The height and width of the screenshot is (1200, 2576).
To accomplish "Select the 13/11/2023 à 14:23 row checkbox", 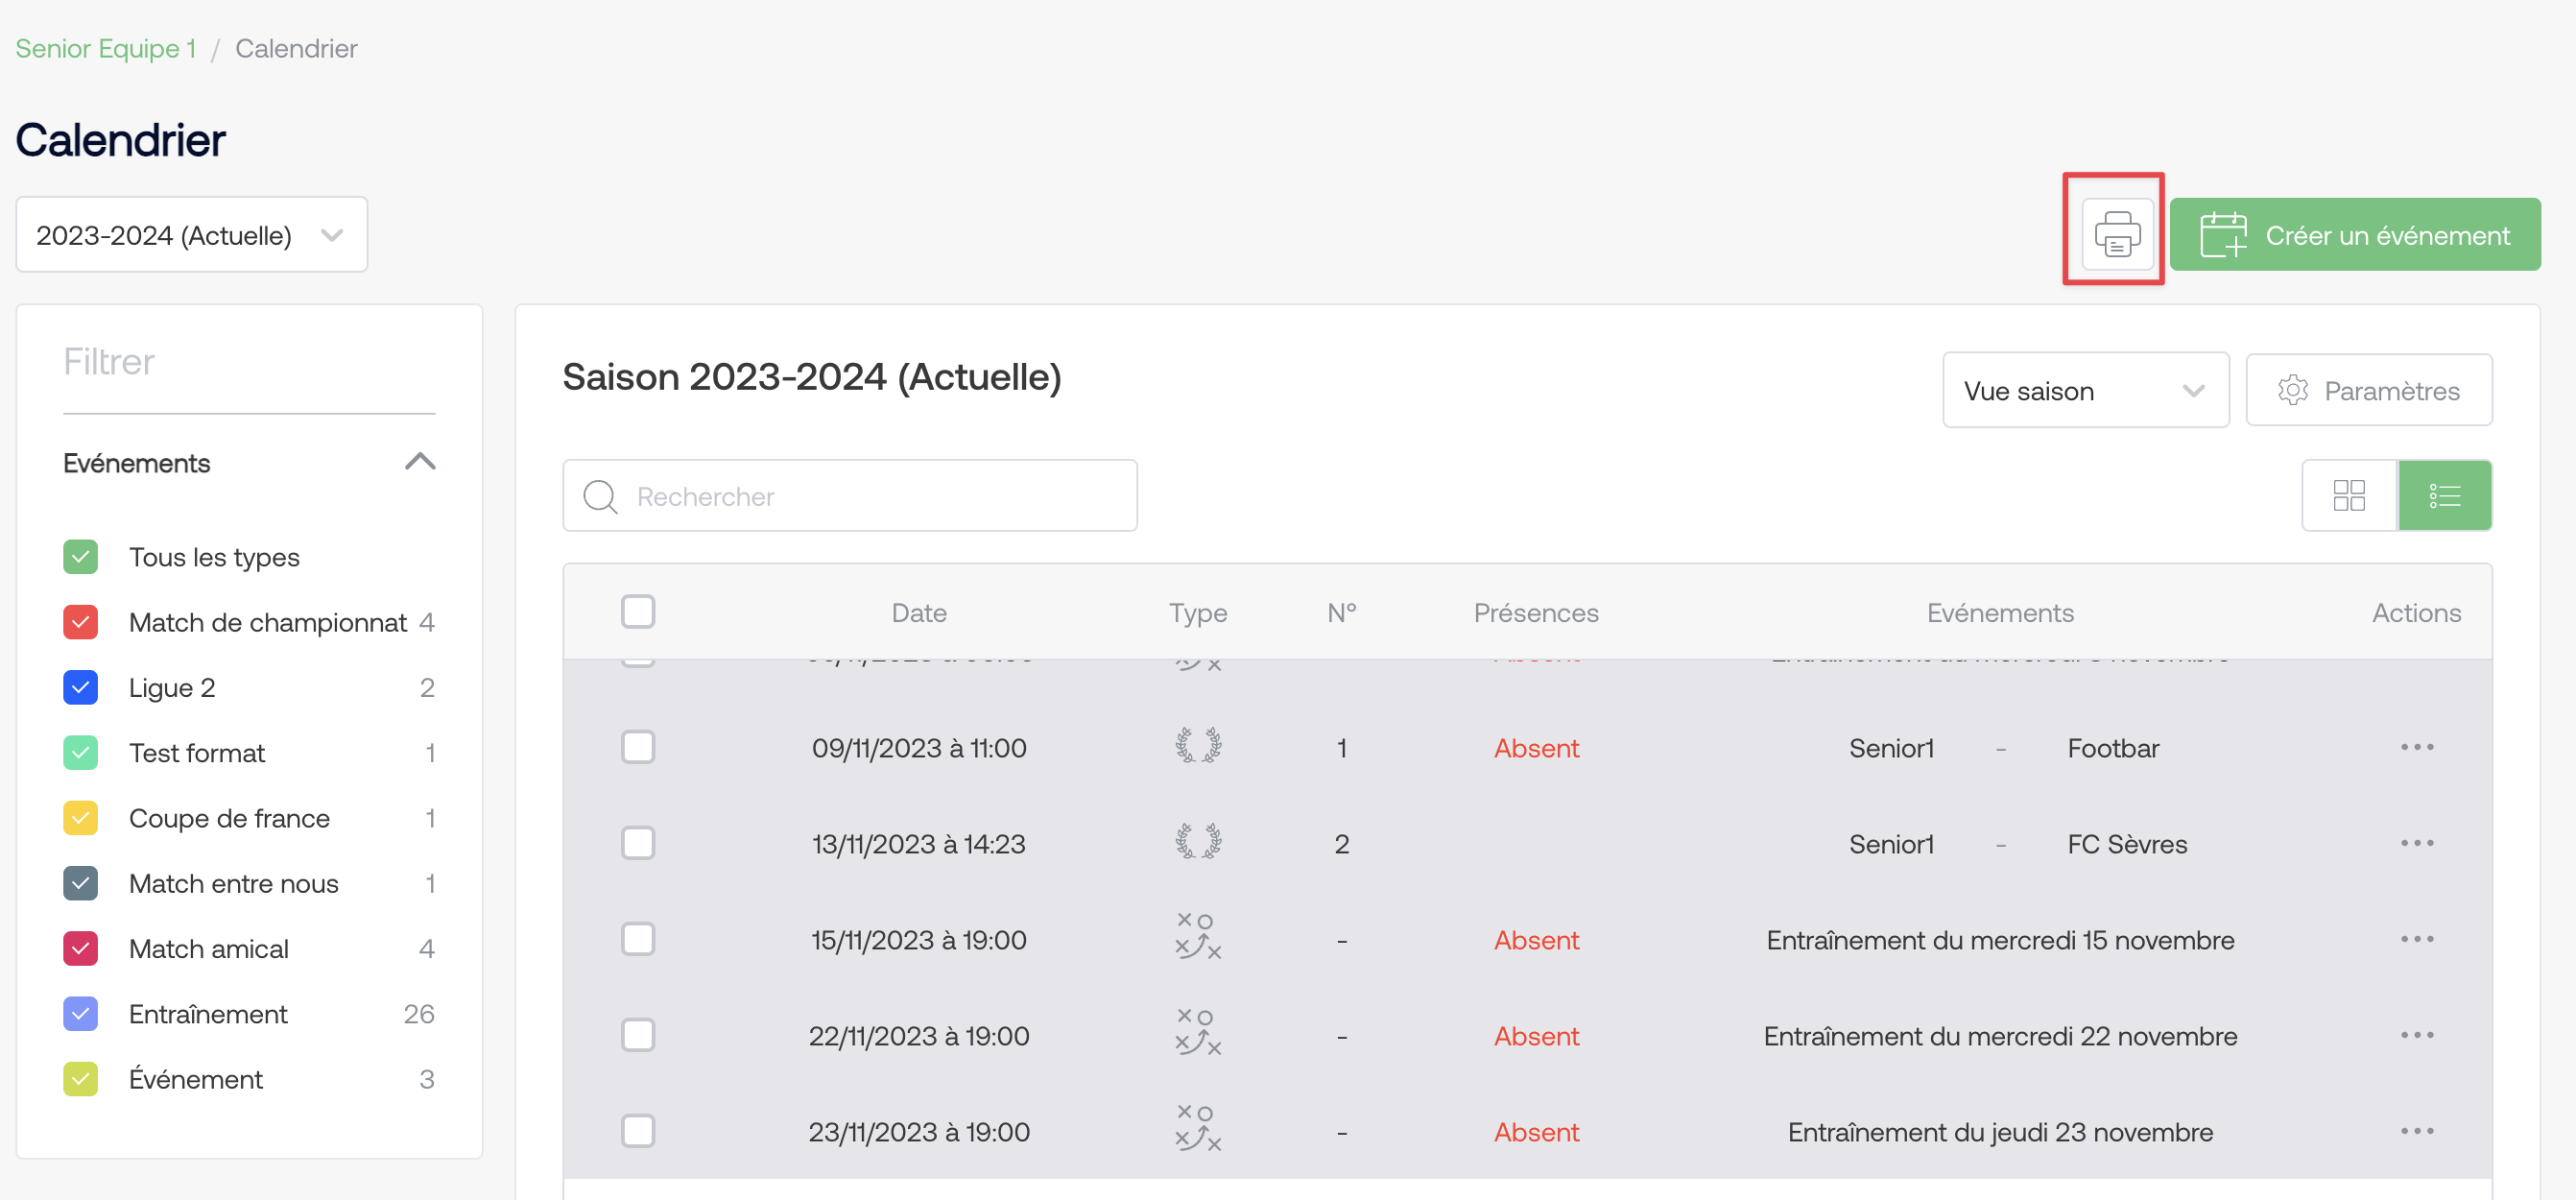I will pos(637,843).
